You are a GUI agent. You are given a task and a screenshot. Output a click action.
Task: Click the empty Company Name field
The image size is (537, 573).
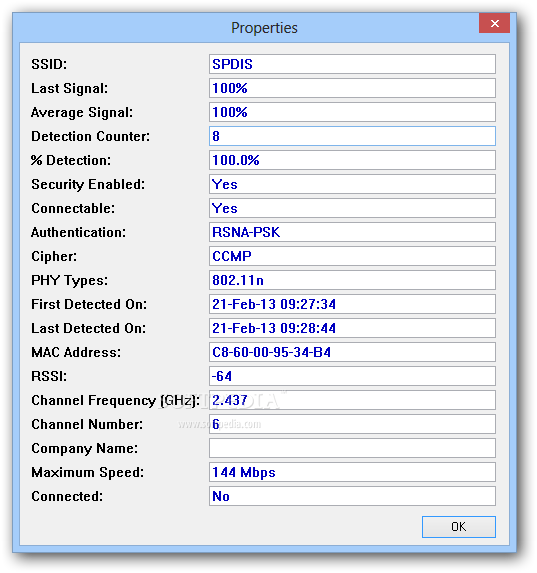(x=352, y=448)
